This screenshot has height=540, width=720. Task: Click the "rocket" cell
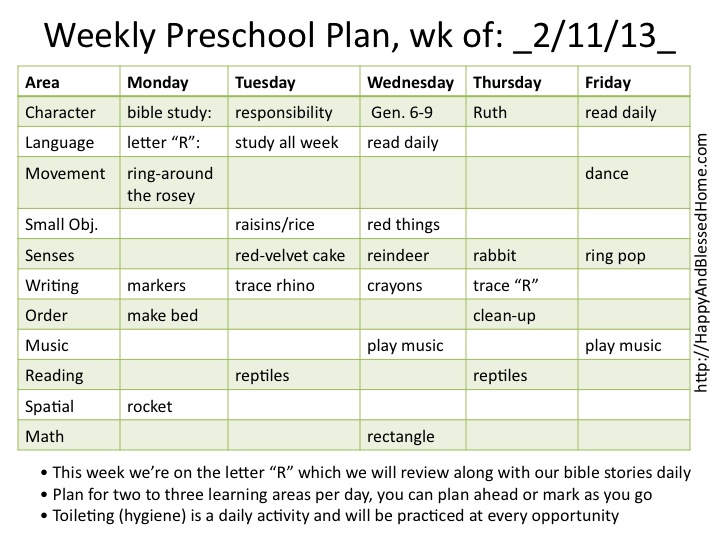(x=150, y=406)
